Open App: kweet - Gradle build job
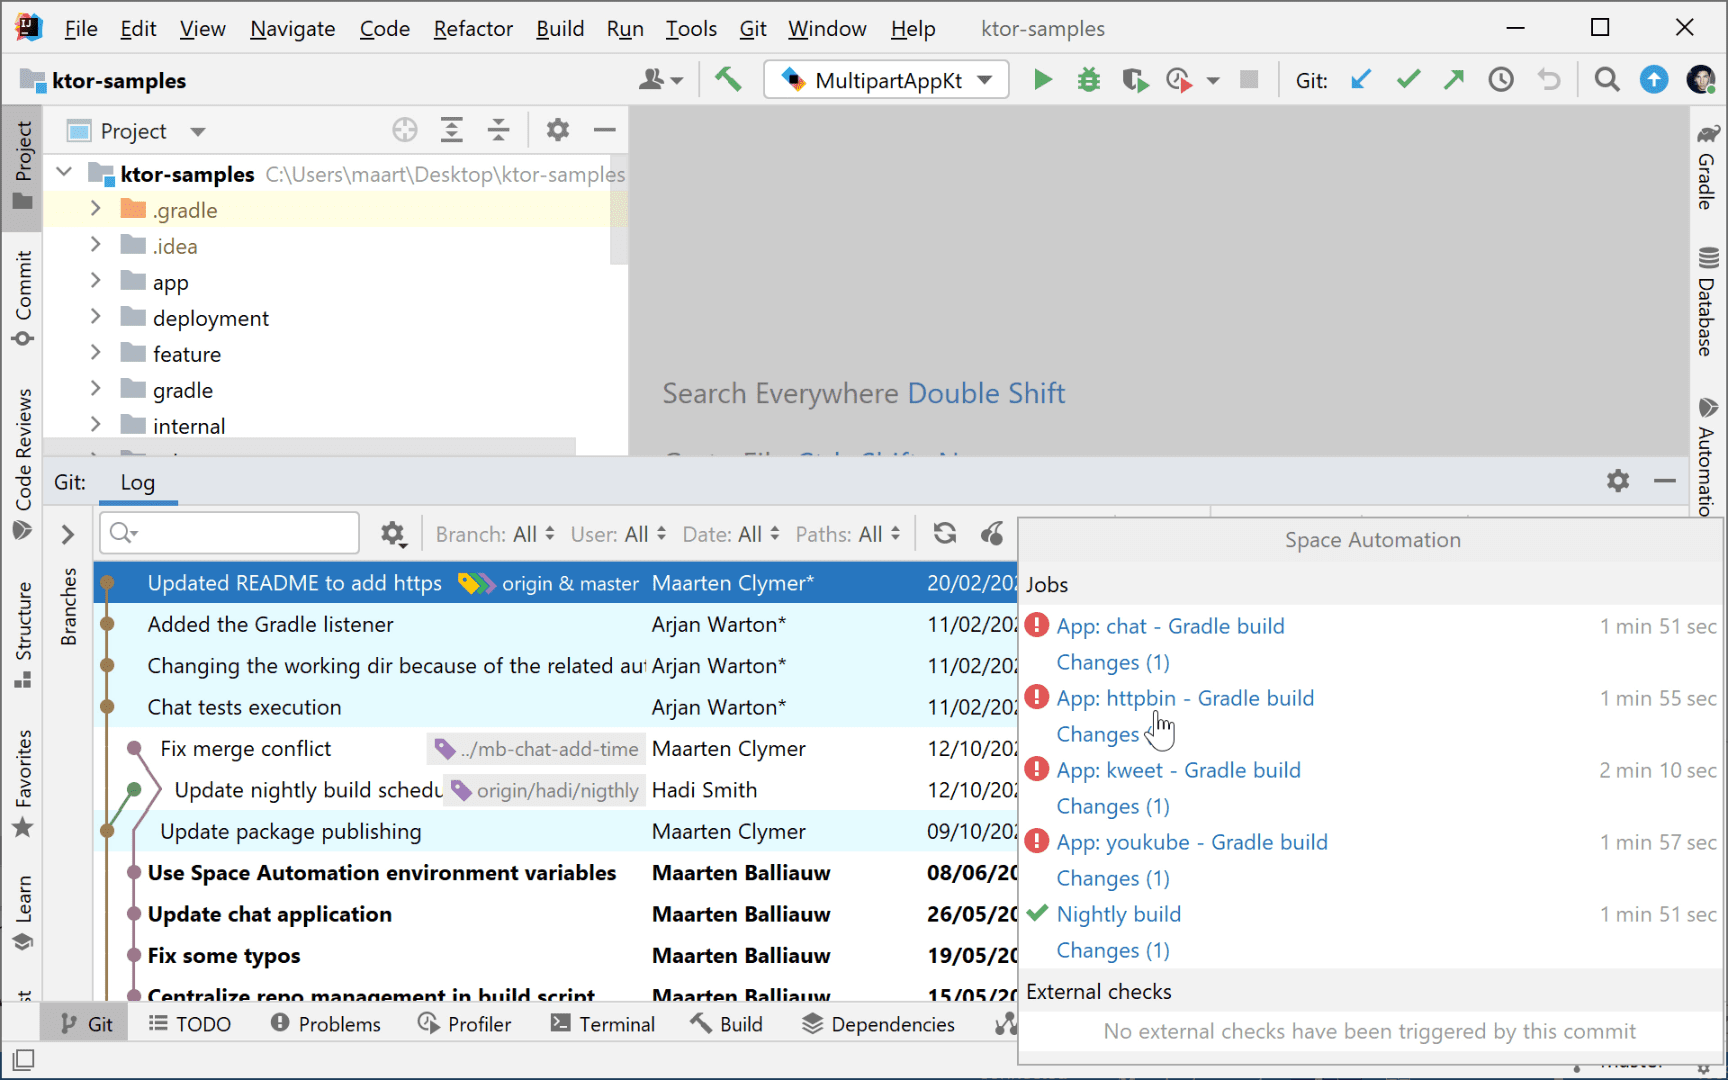 pos(1178,770)
